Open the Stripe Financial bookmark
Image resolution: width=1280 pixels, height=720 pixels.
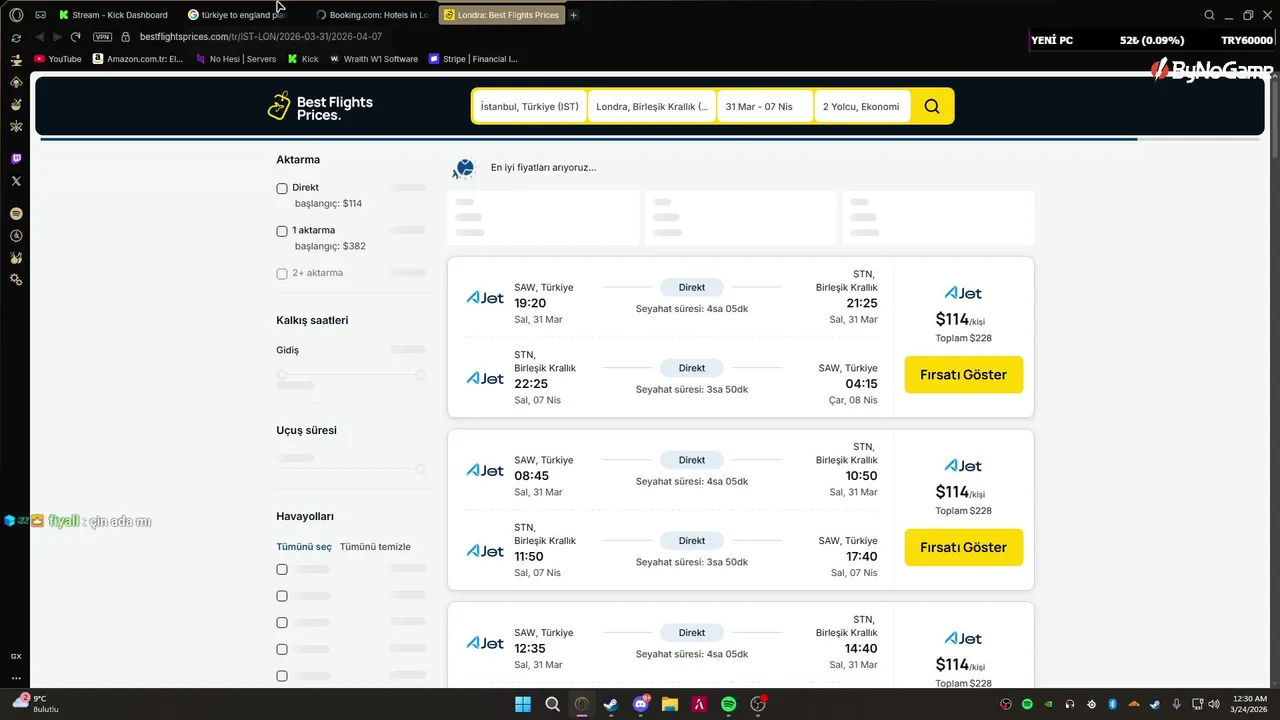(x=473, y=59)
